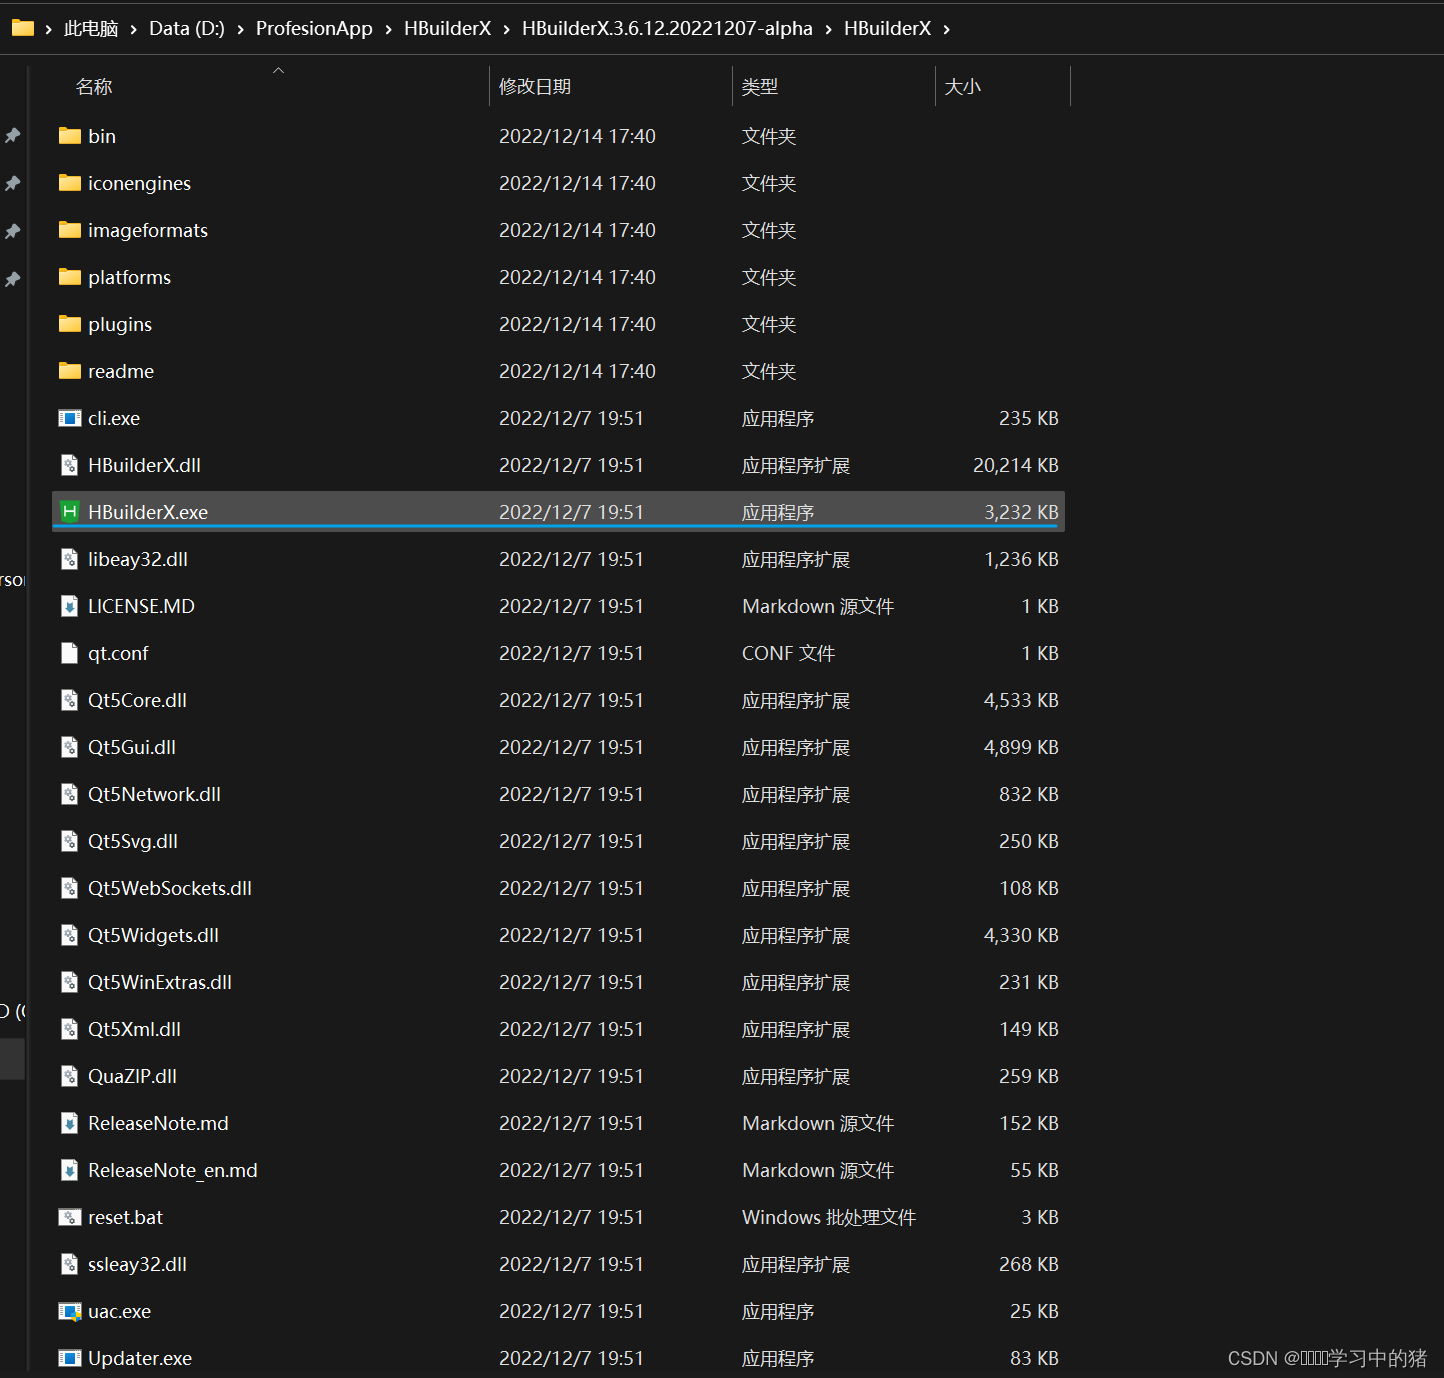Click the green HBuilderX.exe icon

tap(70, 512)
